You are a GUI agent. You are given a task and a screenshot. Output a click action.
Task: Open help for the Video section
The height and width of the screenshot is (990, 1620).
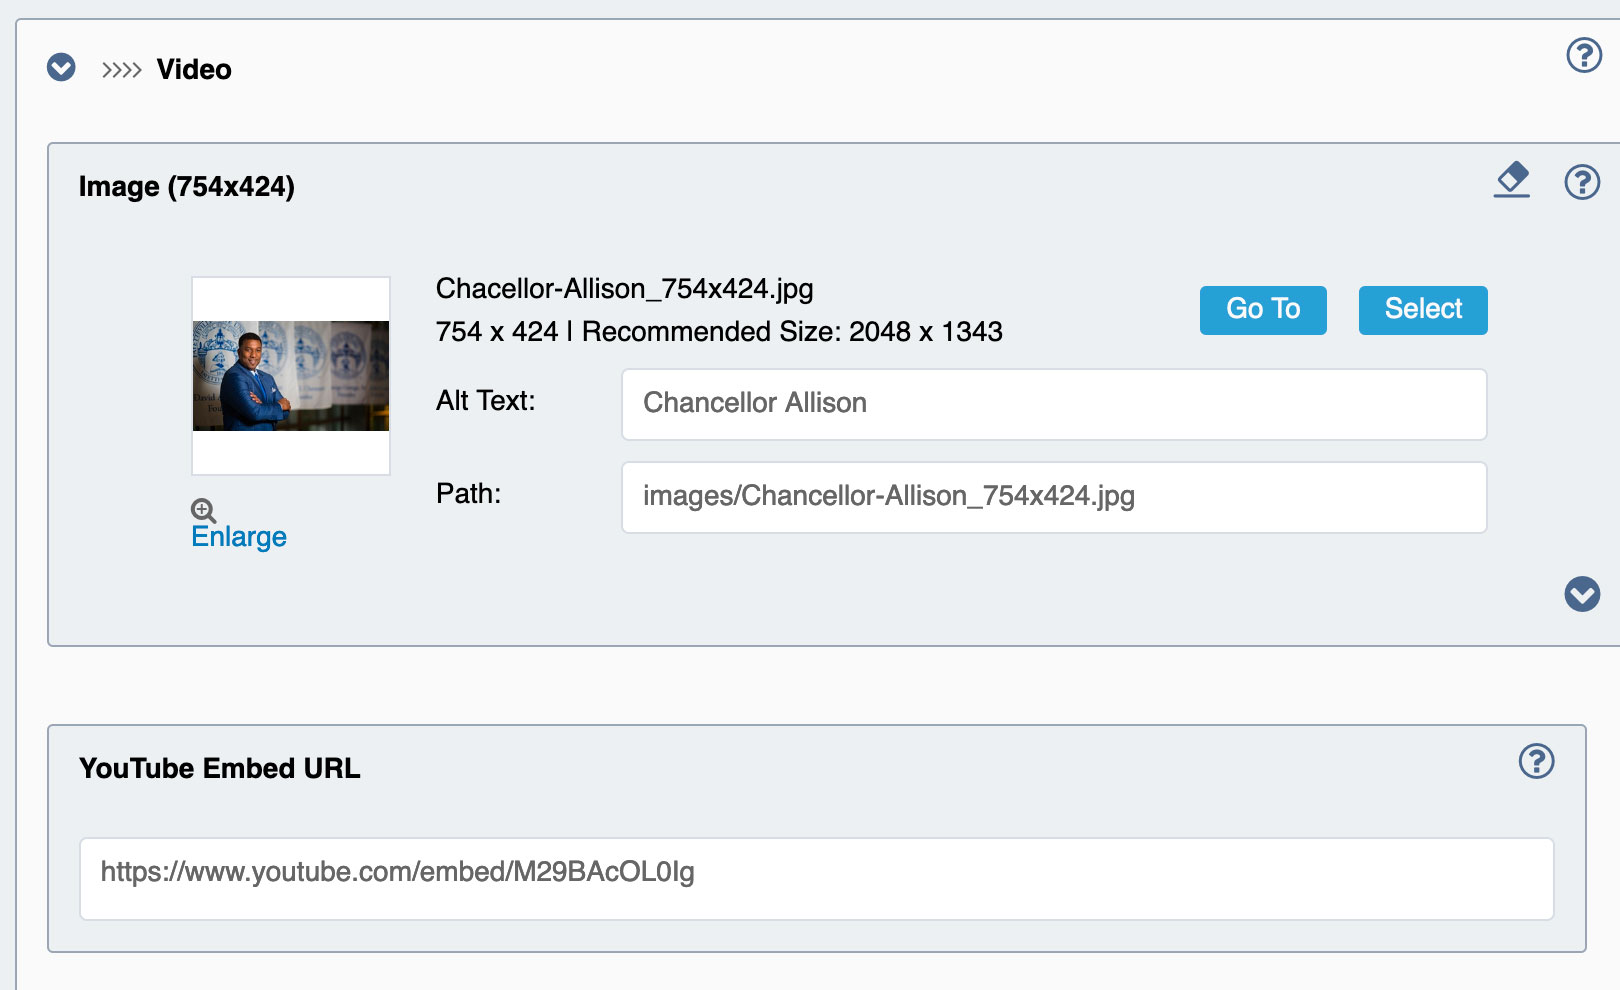(x=1584, y=55)
